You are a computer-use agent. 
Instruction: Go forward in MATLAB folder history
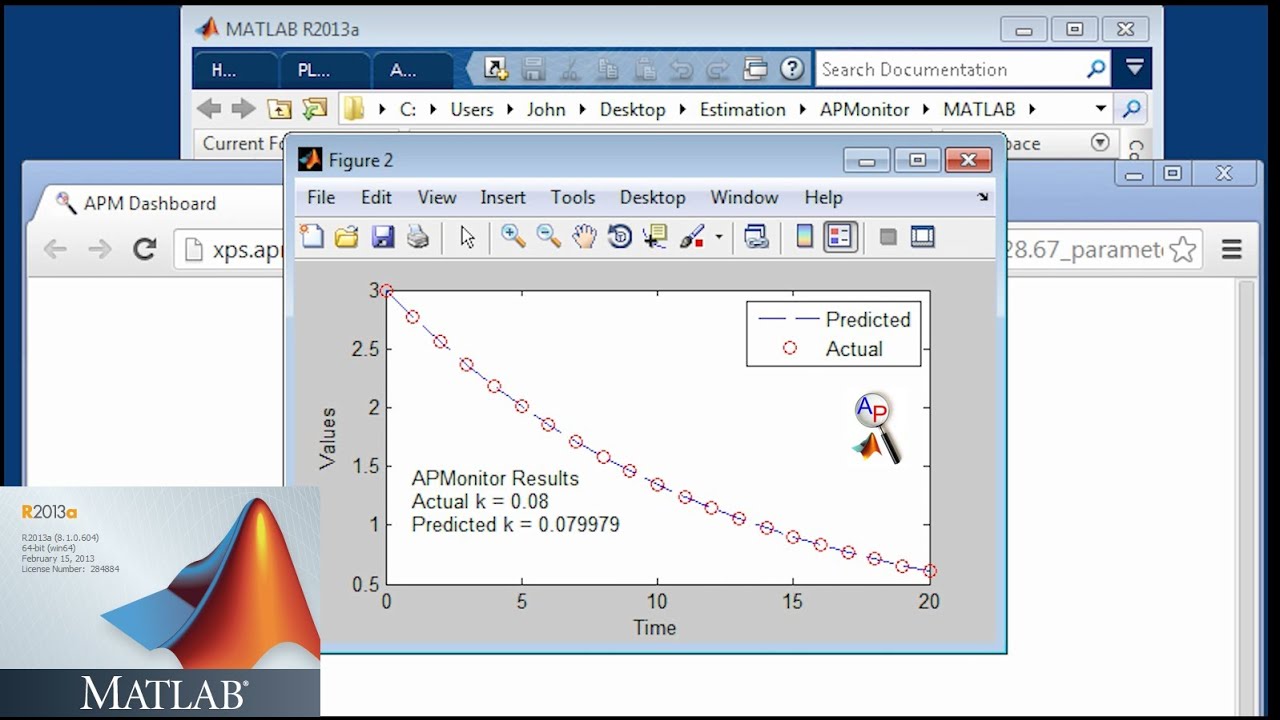click(243, 109)
